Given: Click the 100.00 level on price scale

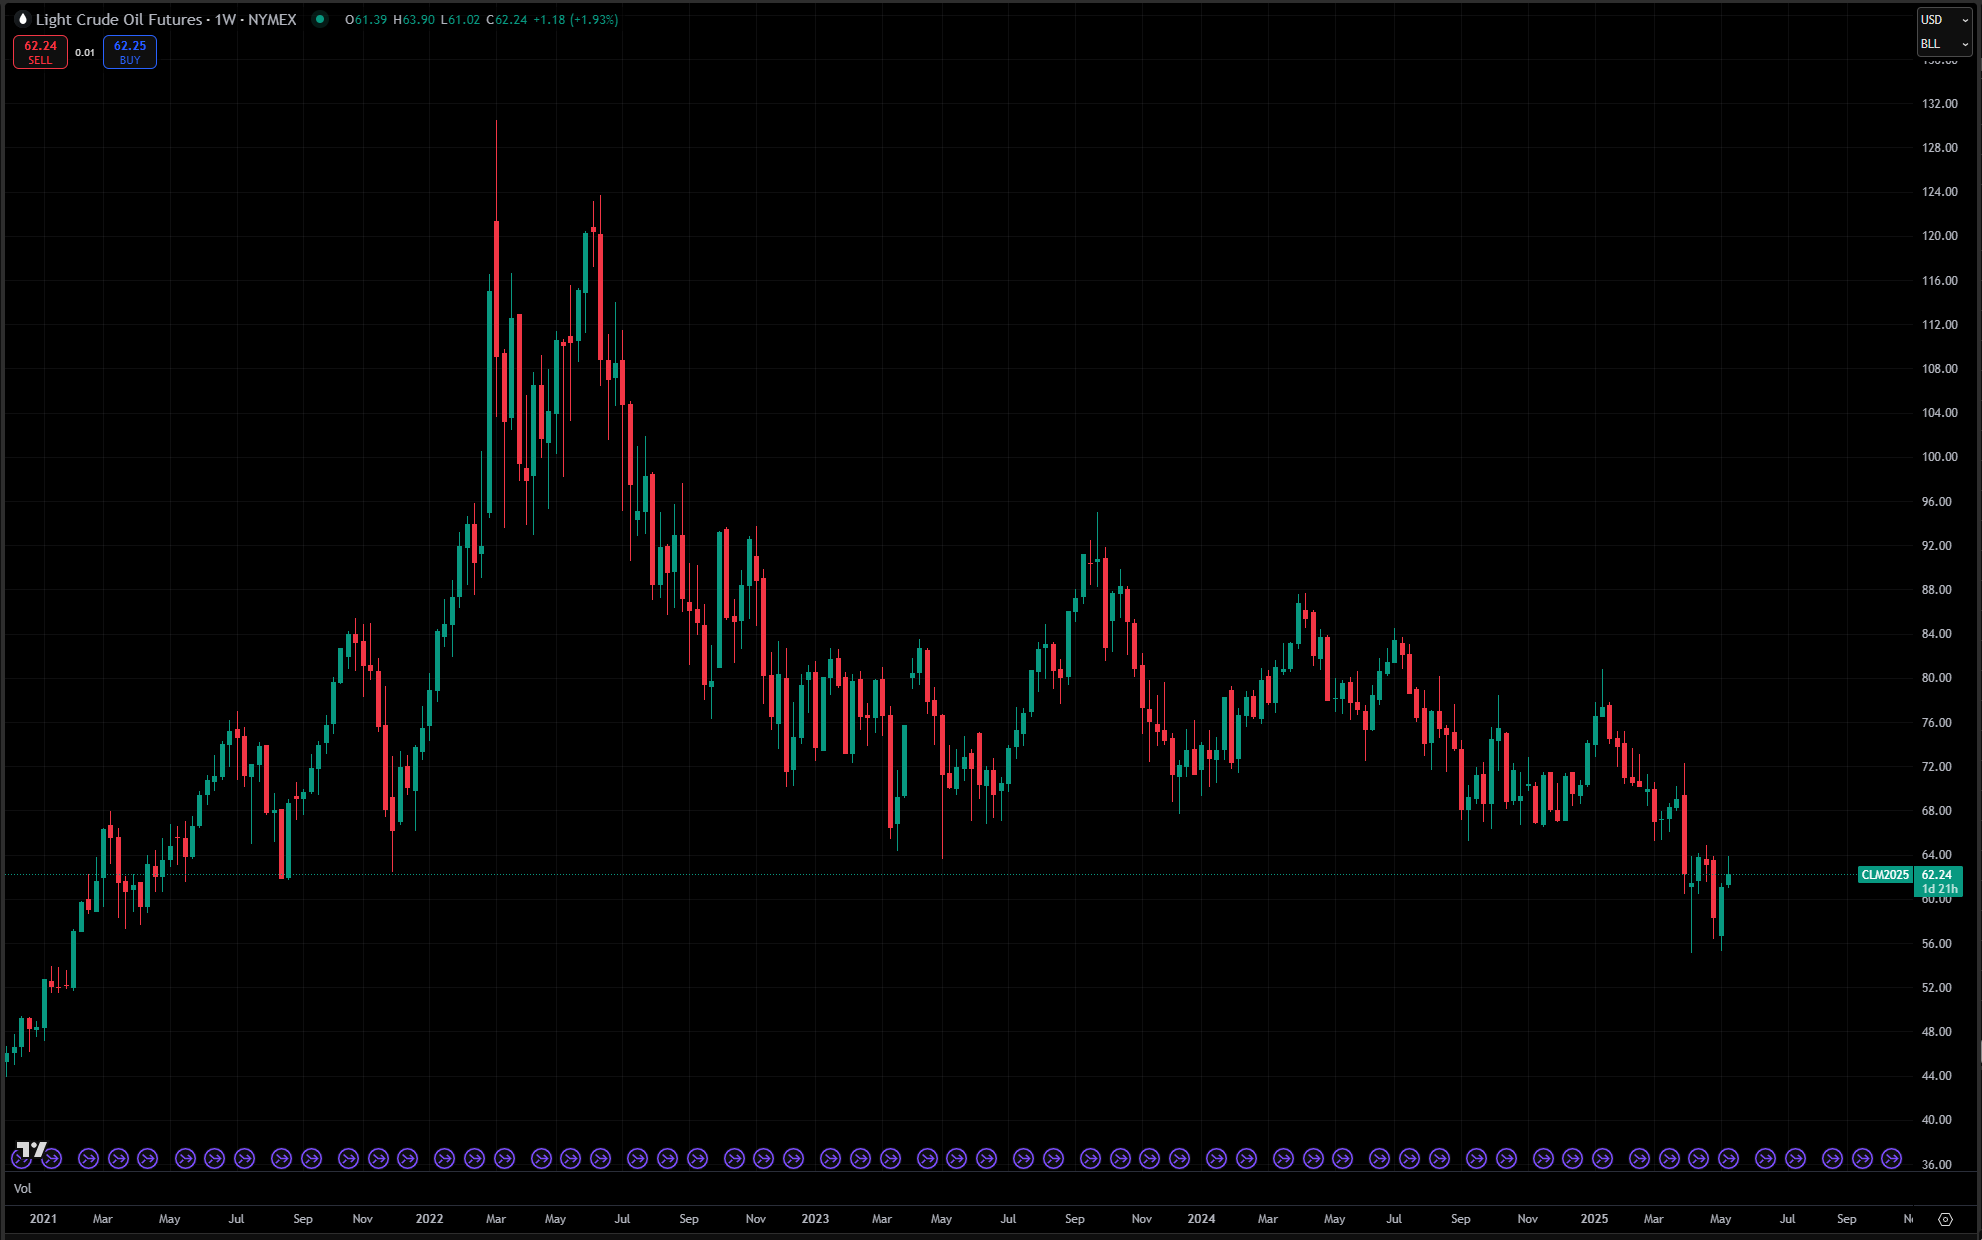Looking at the screenshot, I should [x=1939, y=457].
